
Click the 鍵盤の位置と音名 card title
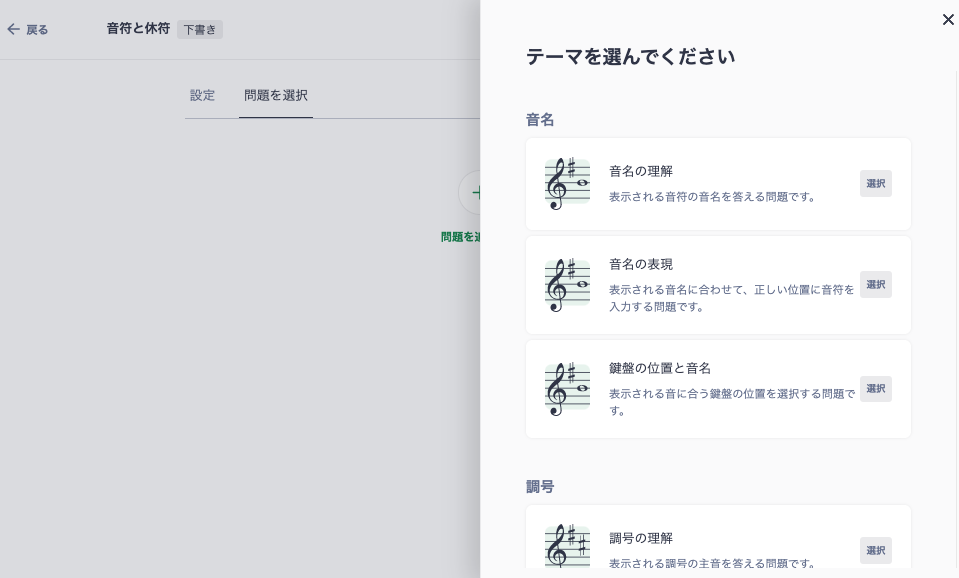click(660, 368)
